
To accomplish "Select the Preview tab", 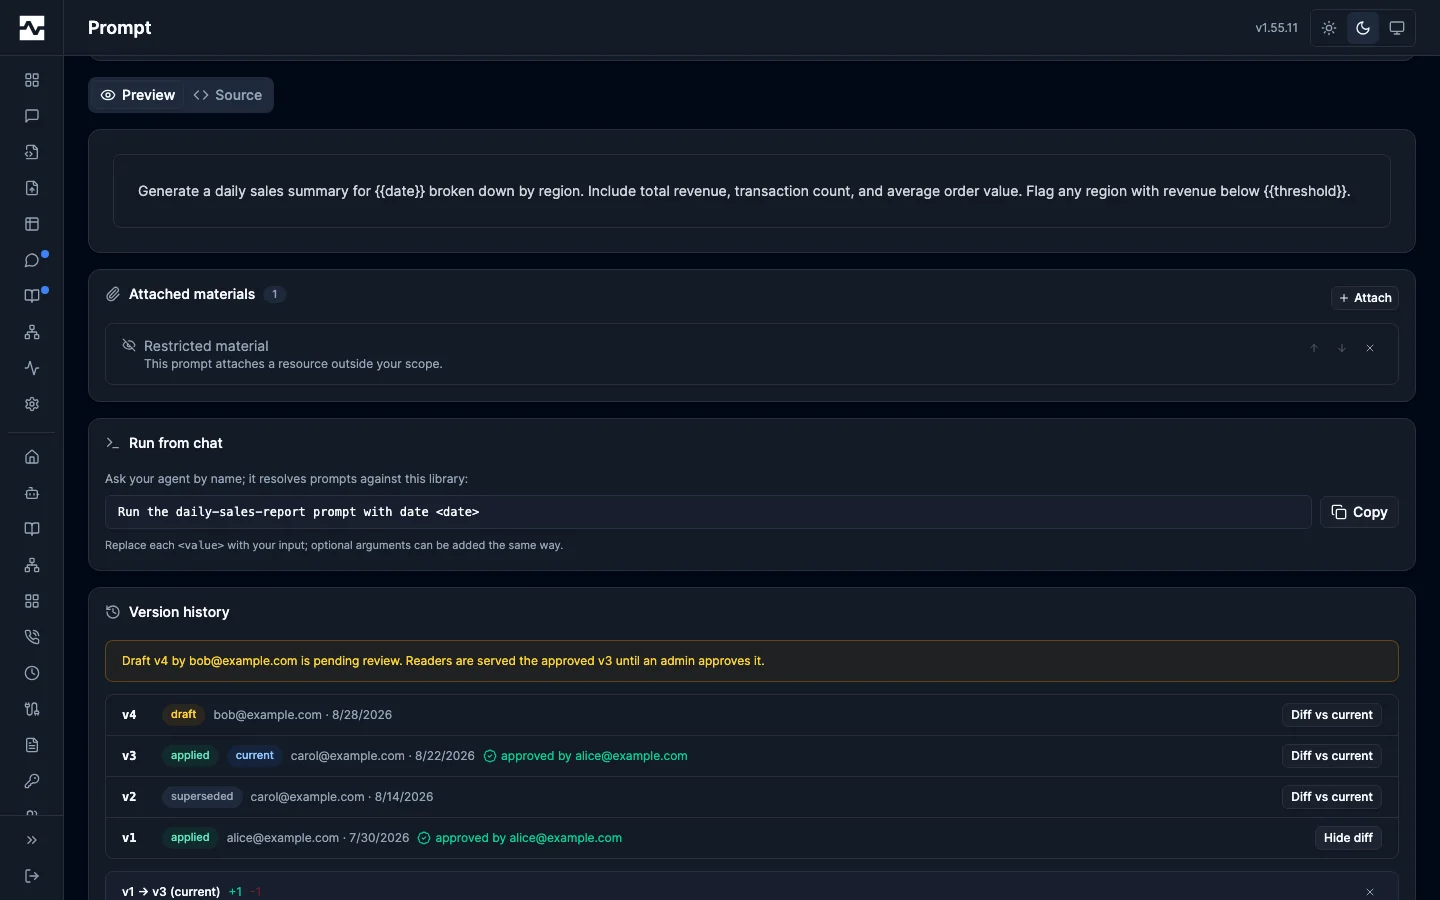I will click(138, 95).
